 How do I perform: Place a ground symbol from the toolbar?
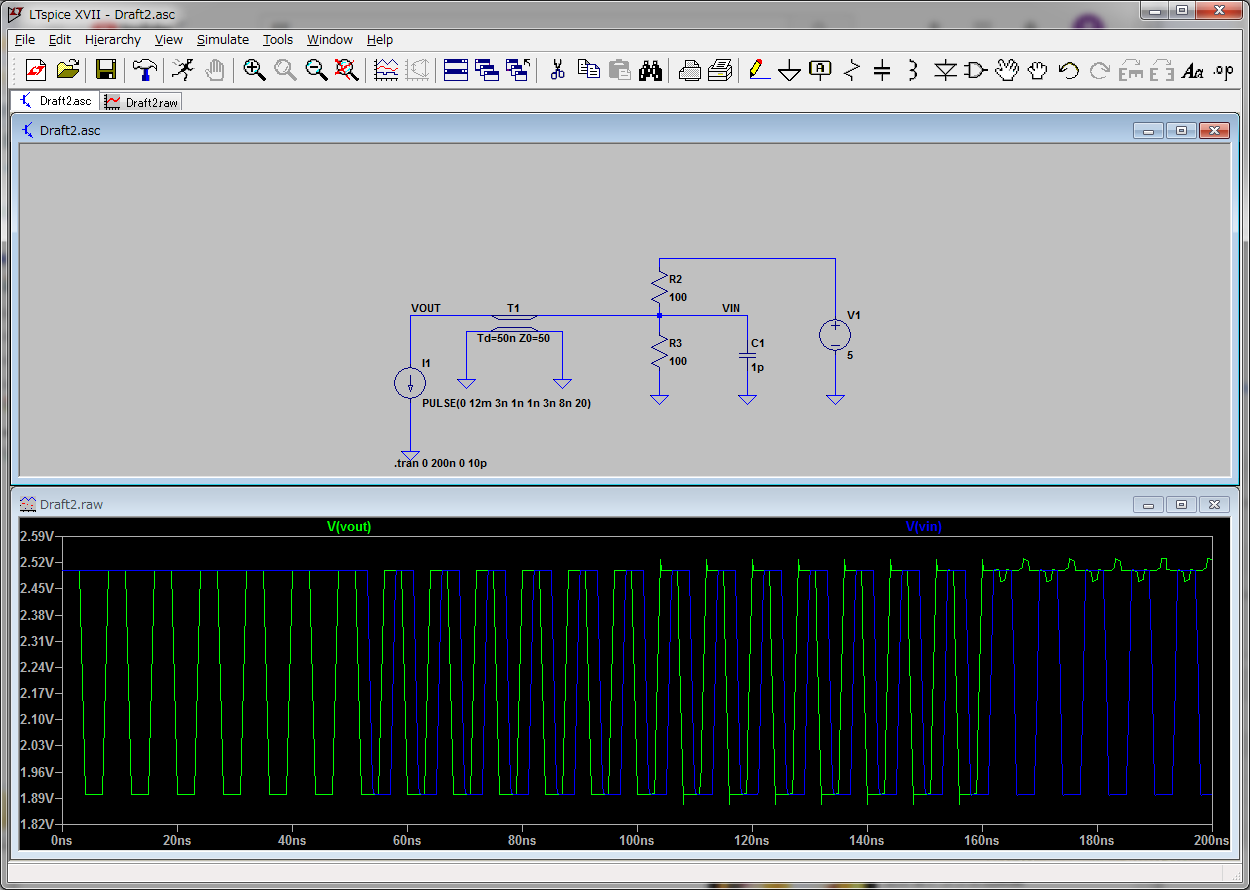[x=790, y=70]
